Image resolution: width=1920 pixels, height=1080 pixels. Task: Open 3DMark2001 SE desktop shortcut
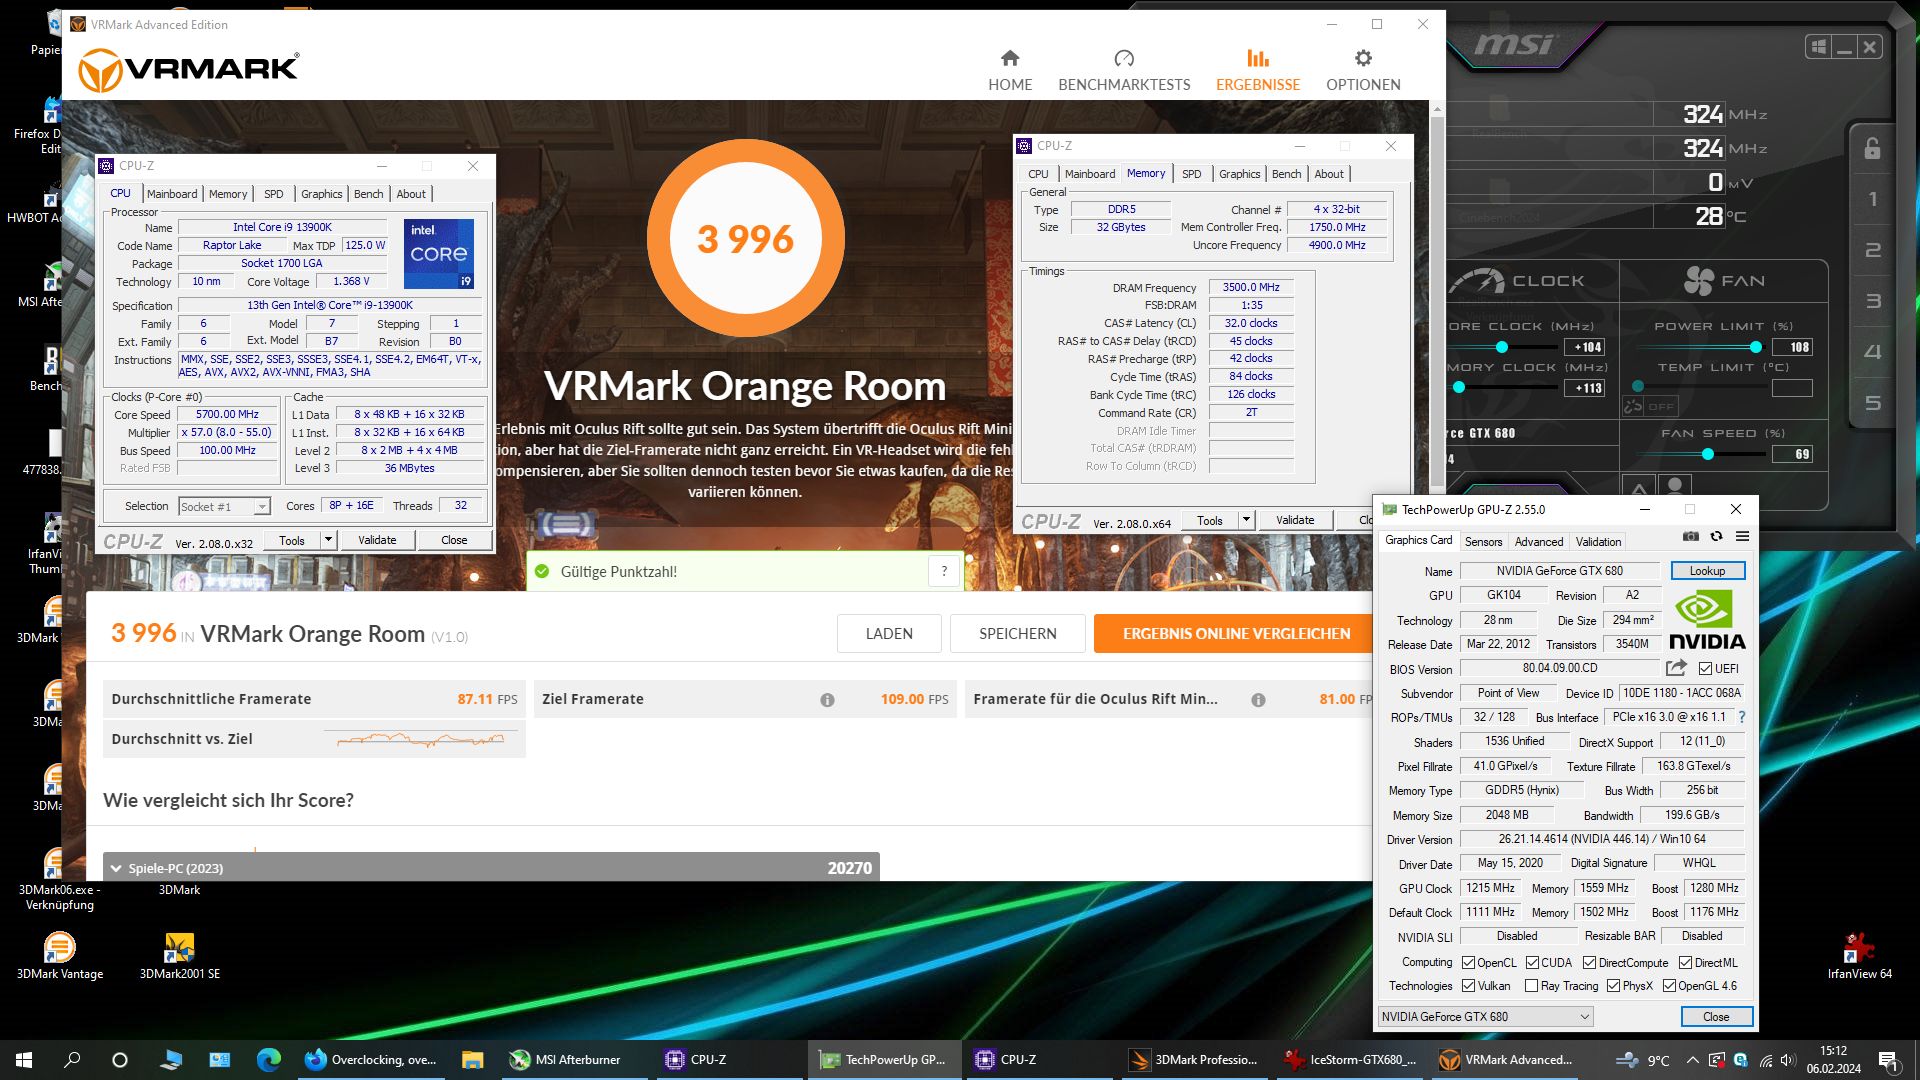tap(179, 955)
